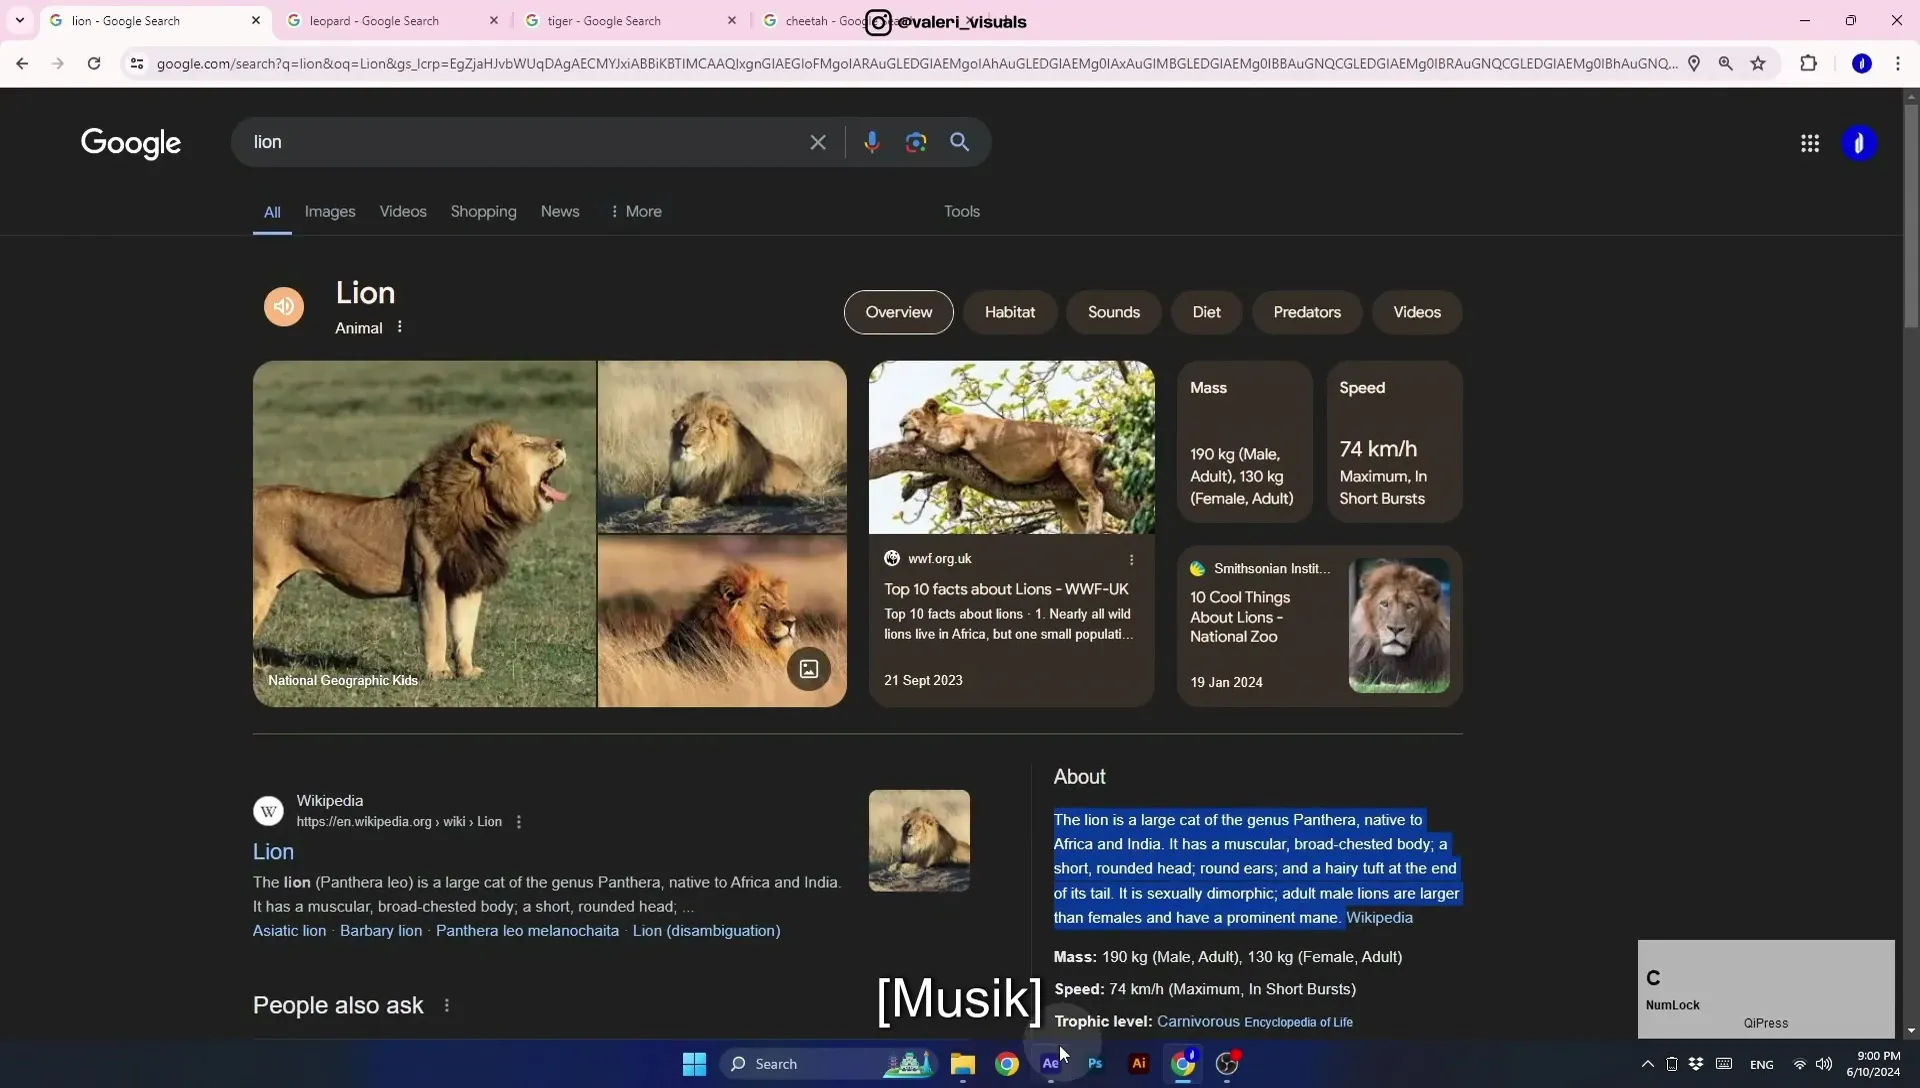Screen dimensions: 1920x1088
Task: Open options menu next to Animal label
Action: point(400,327)
